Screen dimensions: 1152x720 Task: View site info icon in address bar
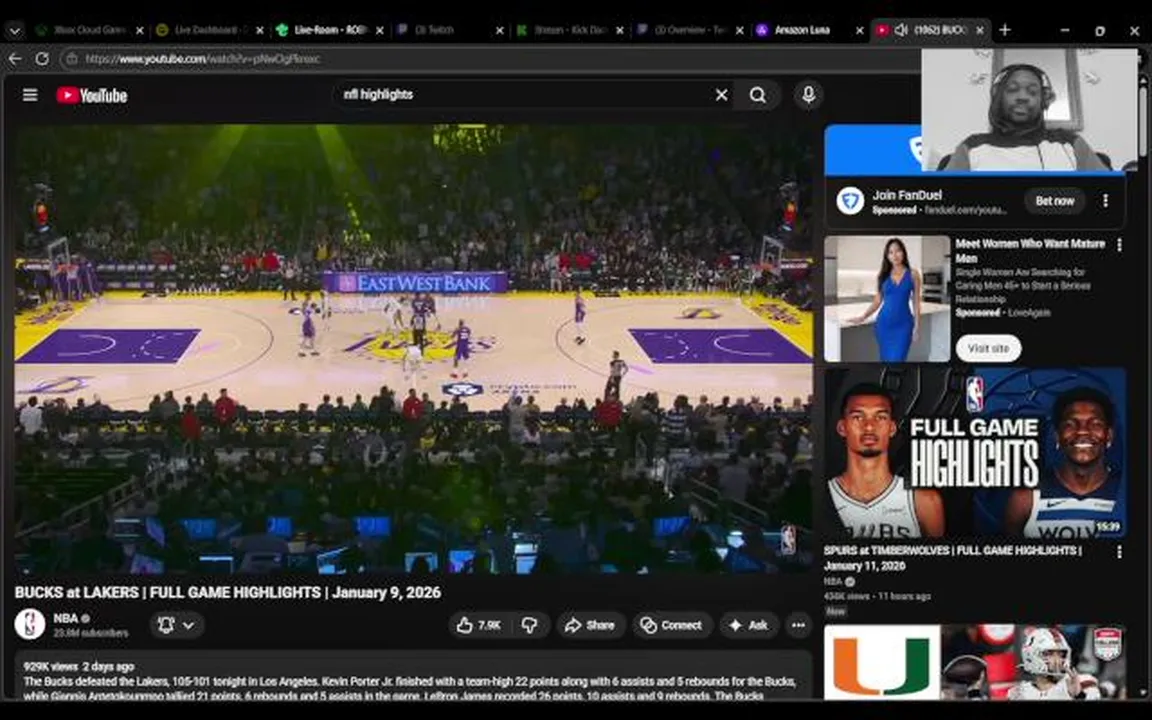(71, 59)
